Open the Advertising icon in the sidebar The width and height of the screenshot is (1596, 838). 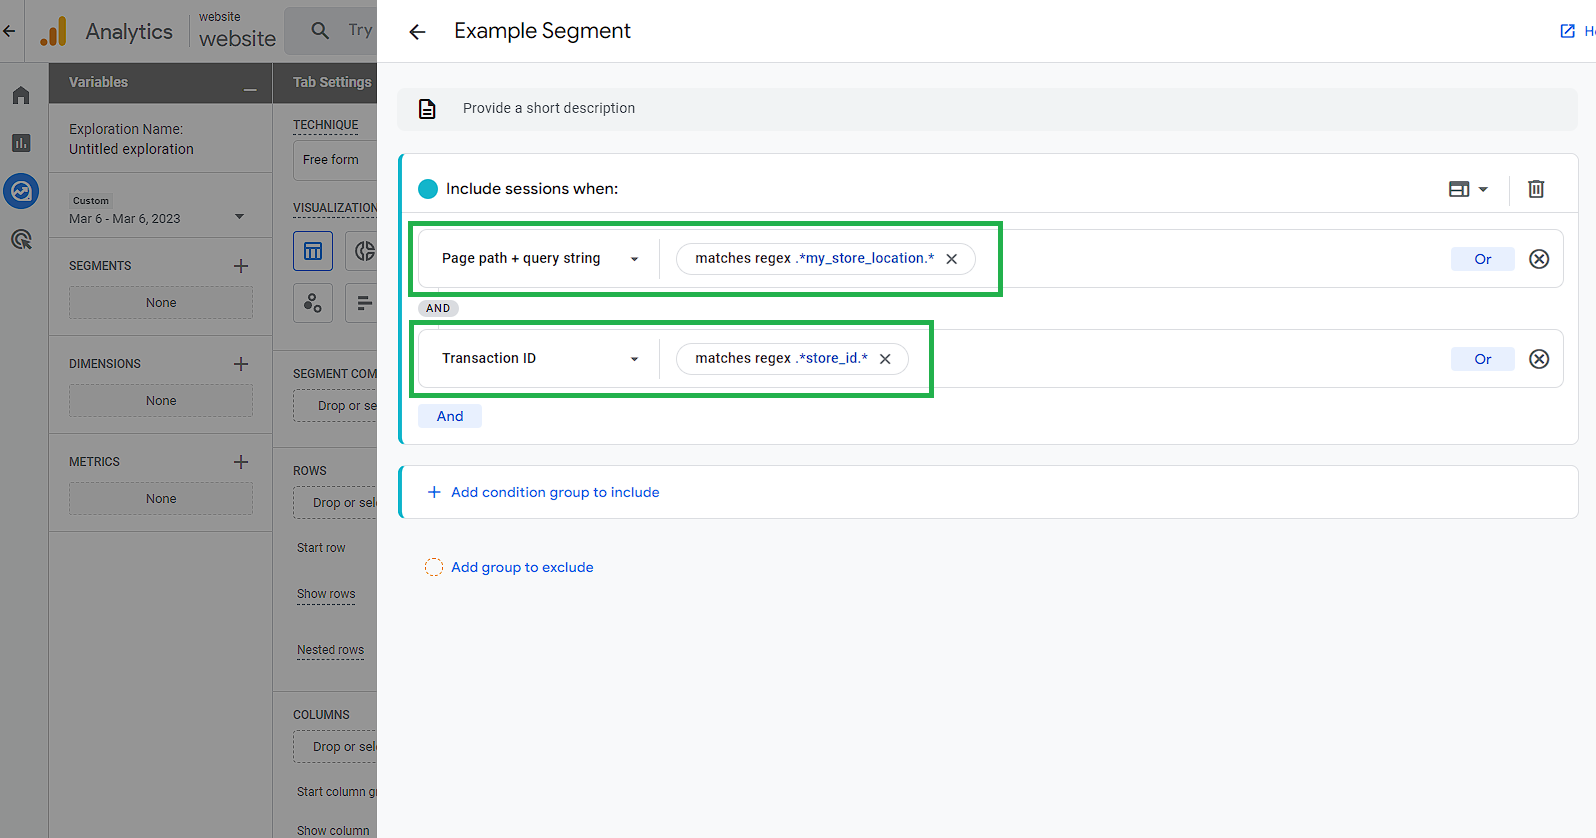coord(21,239)
